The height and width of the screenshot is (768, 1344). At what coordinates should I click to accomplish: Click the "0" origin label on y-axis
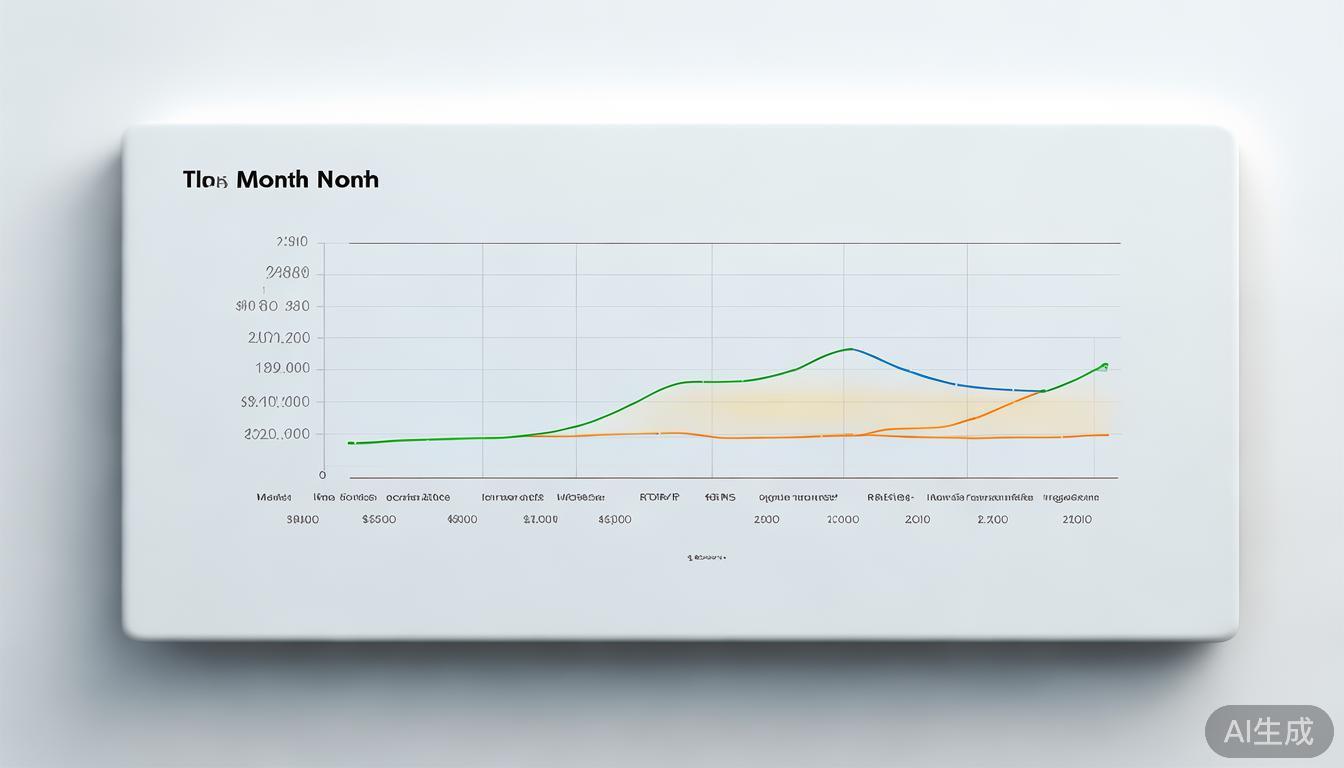pos(322,475)
